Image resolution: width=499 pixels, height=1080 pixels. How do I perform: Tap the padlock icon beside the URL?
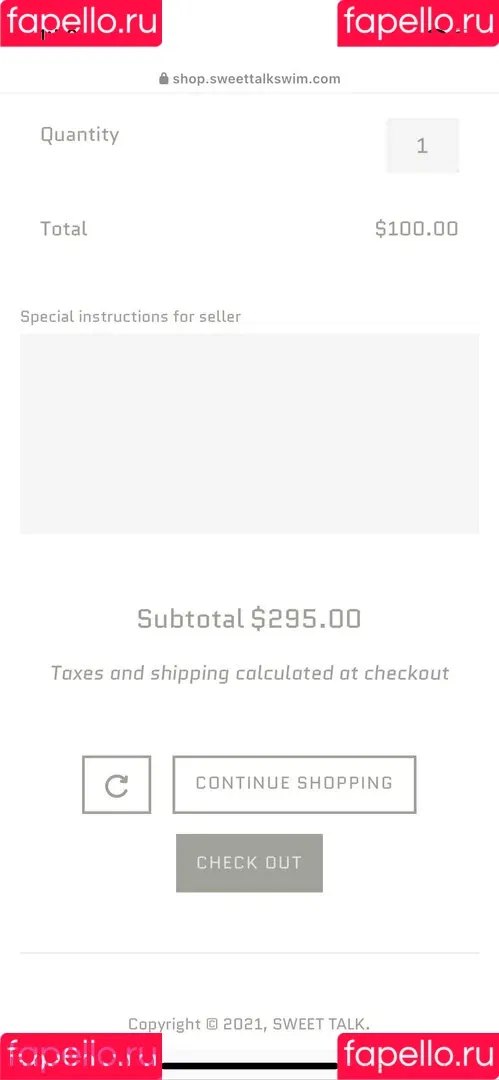pyautogui.click(x=163, y=79)
